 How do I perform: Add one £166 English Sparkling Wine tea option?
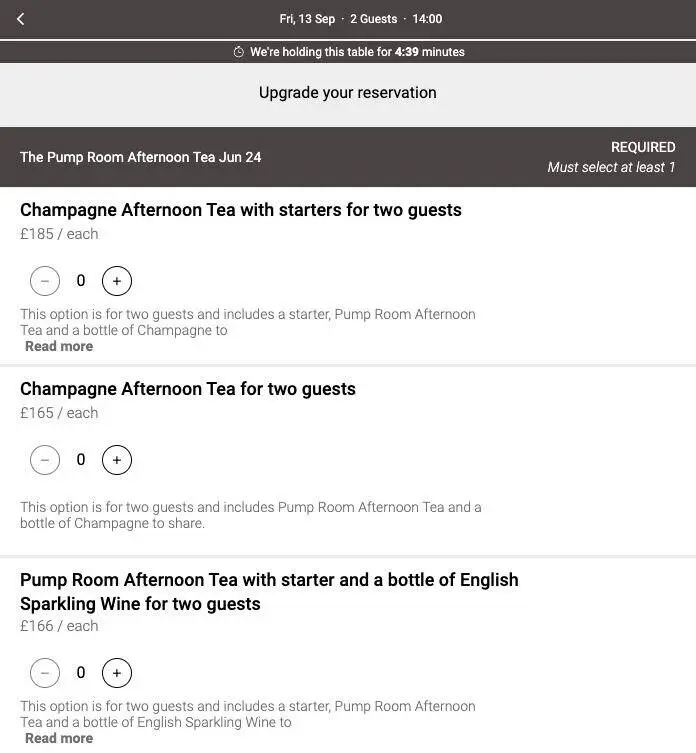pyautogui.click(x=117, y=673)
